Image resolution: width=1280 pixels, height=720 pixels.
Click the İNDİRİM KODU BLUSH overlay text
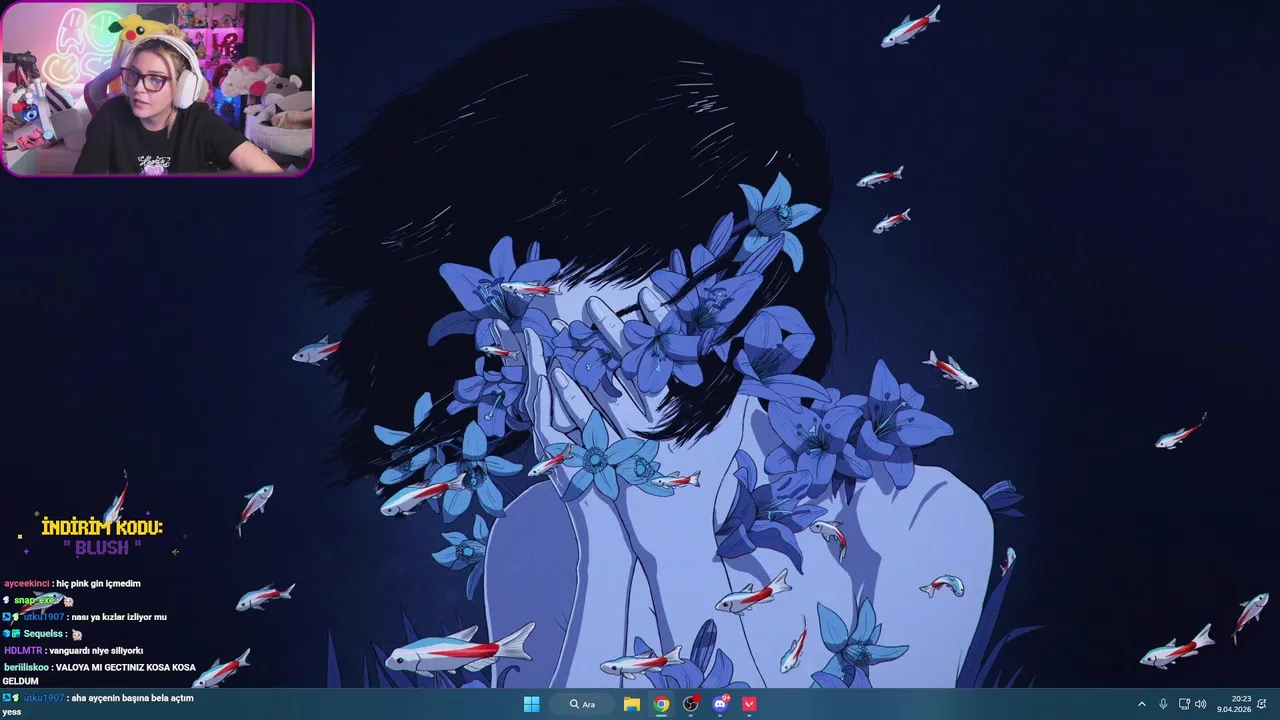click(x=102, y=537)
